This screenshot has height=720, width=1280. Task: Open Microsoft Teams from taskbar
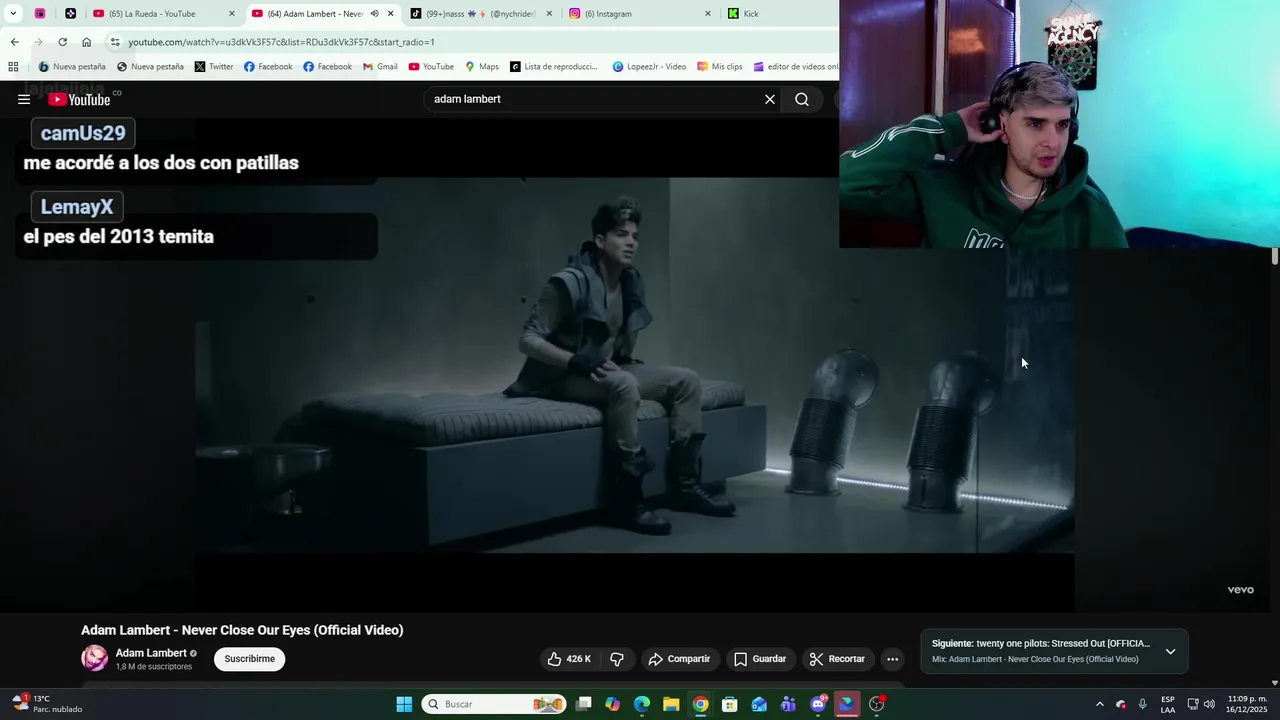point(788,704)
